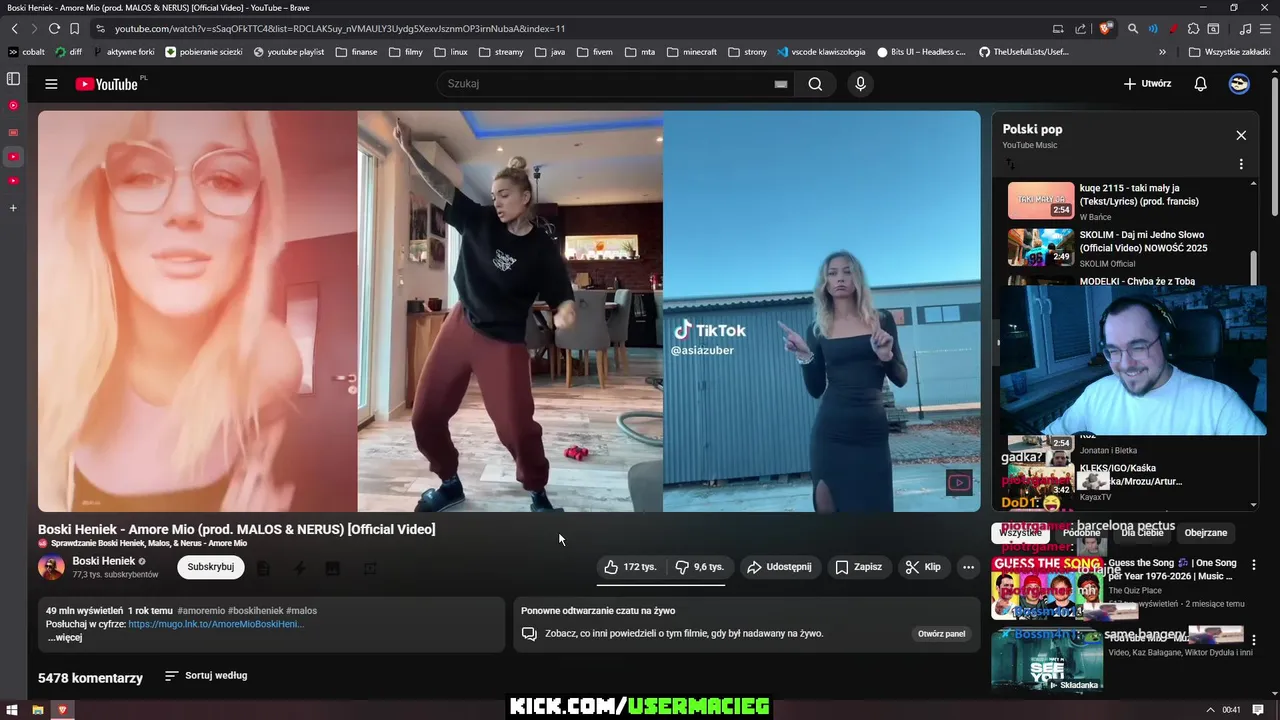The width and height of the screenshot is (1280, 720).
Task: Open the on-screen keyboard icon in search box
Action: (780, 84)
